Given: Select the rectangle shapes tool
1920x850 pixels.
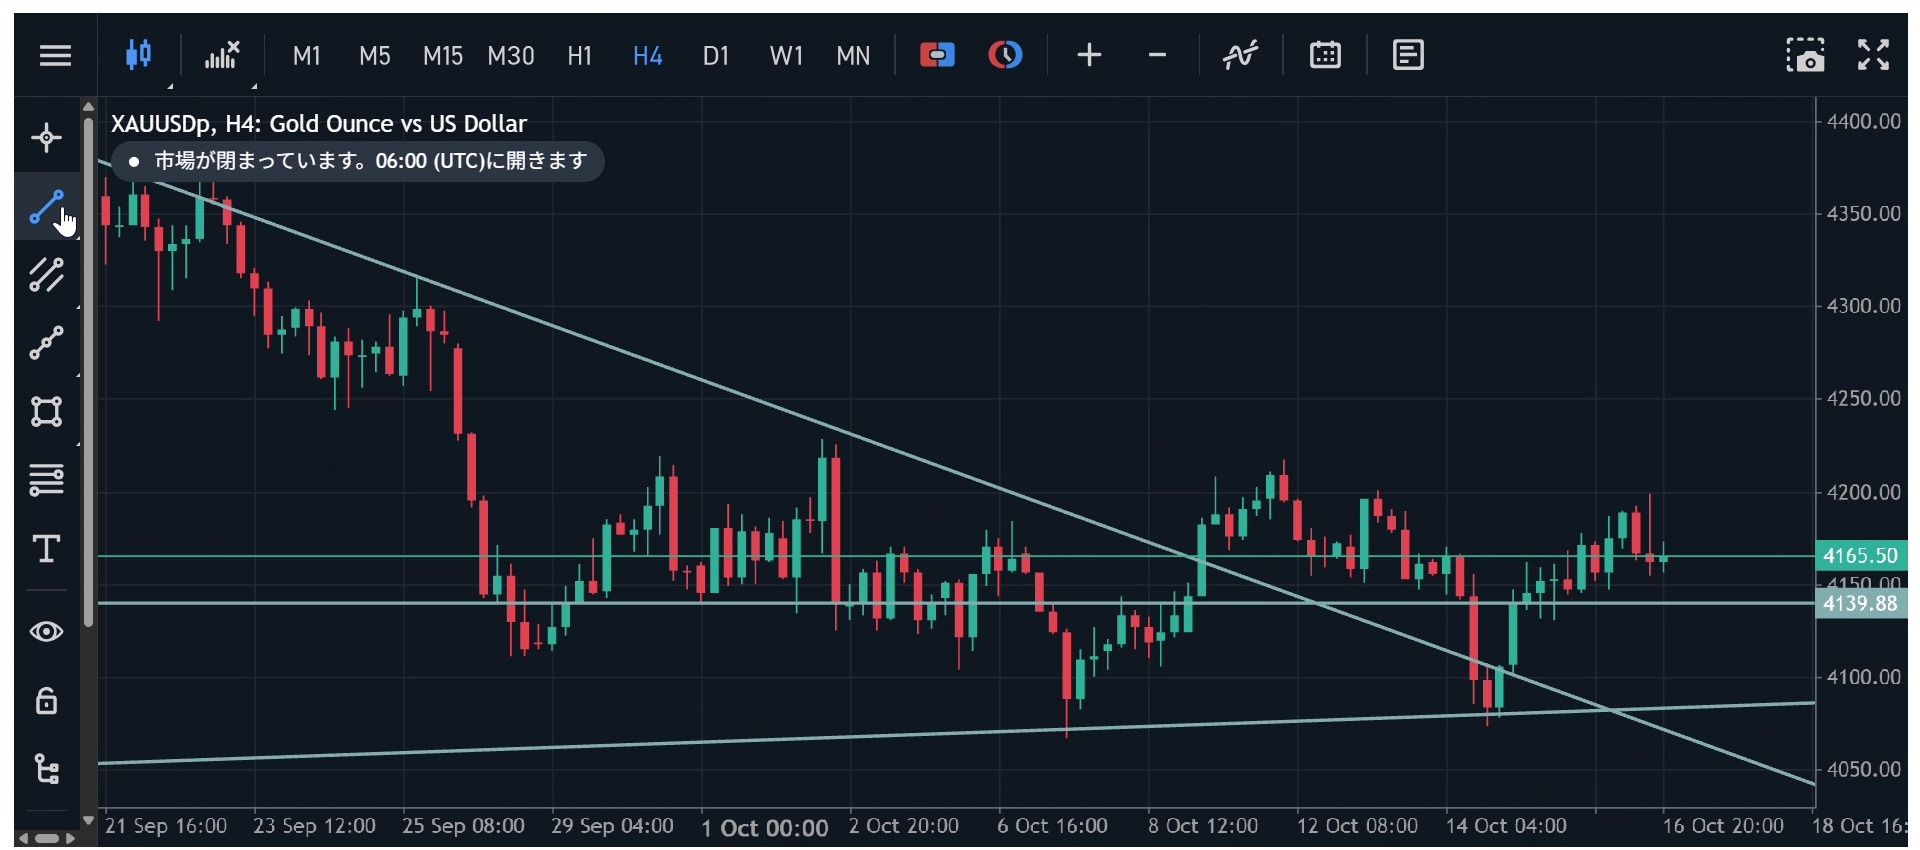Looking at the screenshot, I should click(46, 411).
